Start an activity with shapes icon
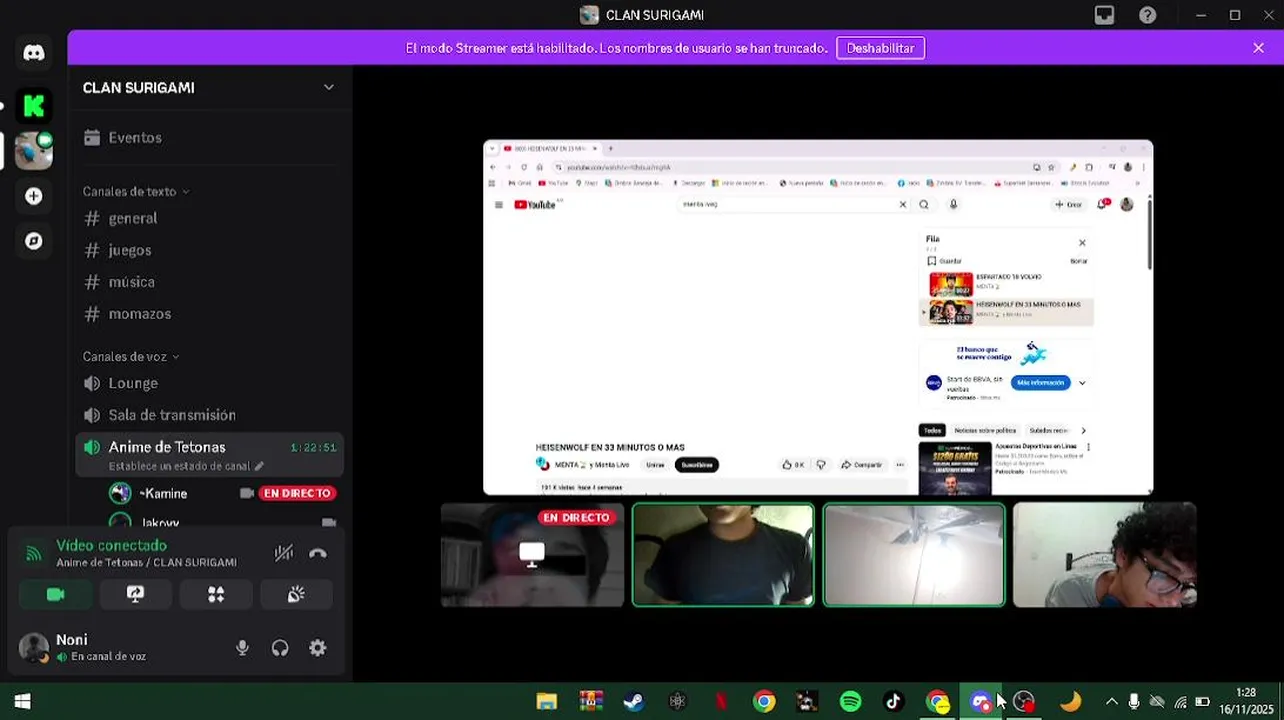 pos(216,594)
